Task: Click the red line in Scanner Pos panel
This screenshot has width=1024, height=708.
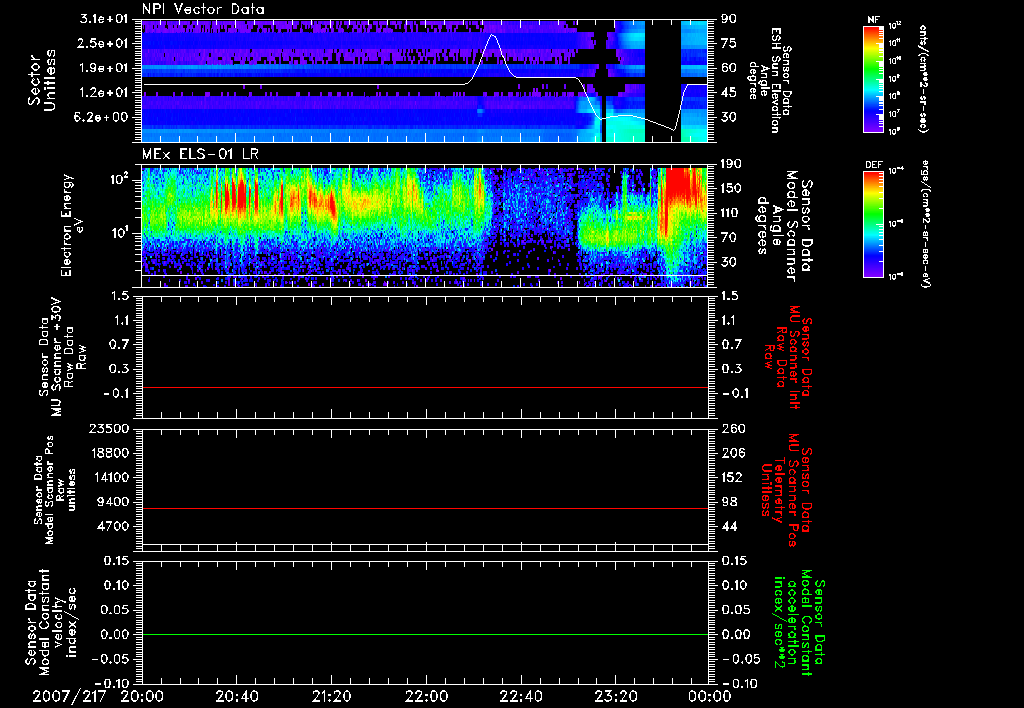Action: point(425,508)
